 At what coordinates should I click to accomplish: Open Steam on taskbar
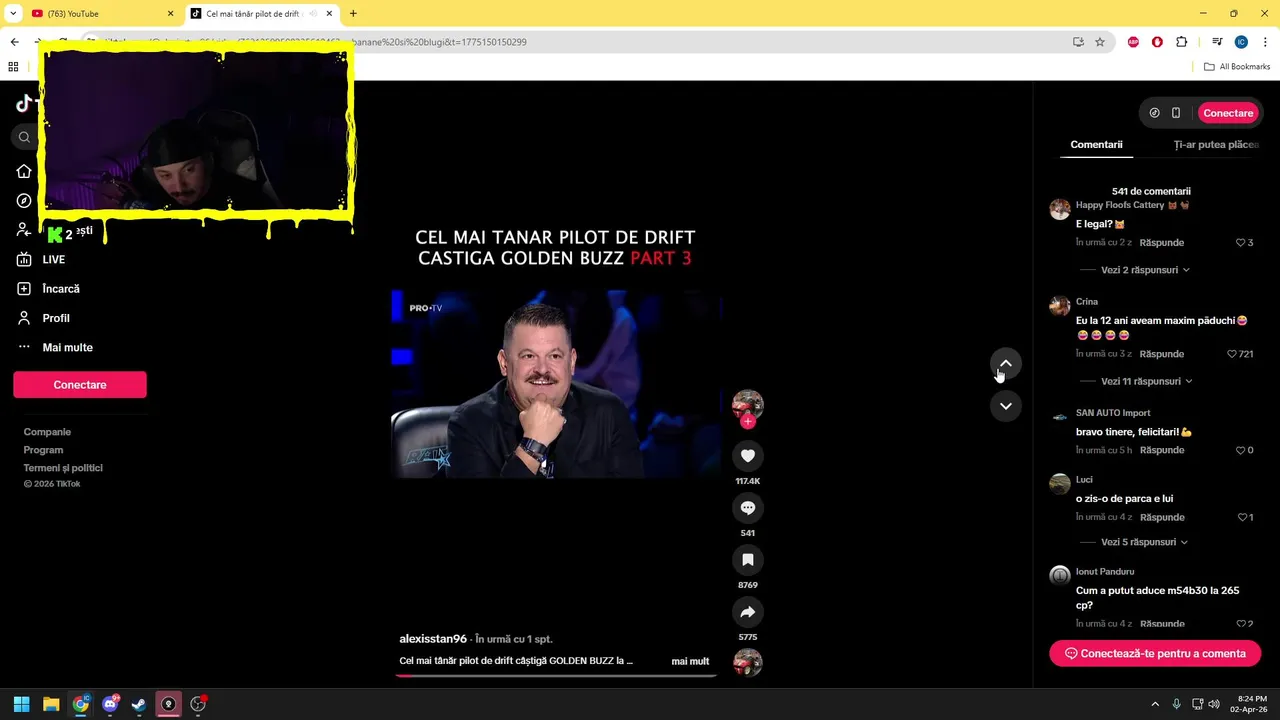click(x=139, y=704)
